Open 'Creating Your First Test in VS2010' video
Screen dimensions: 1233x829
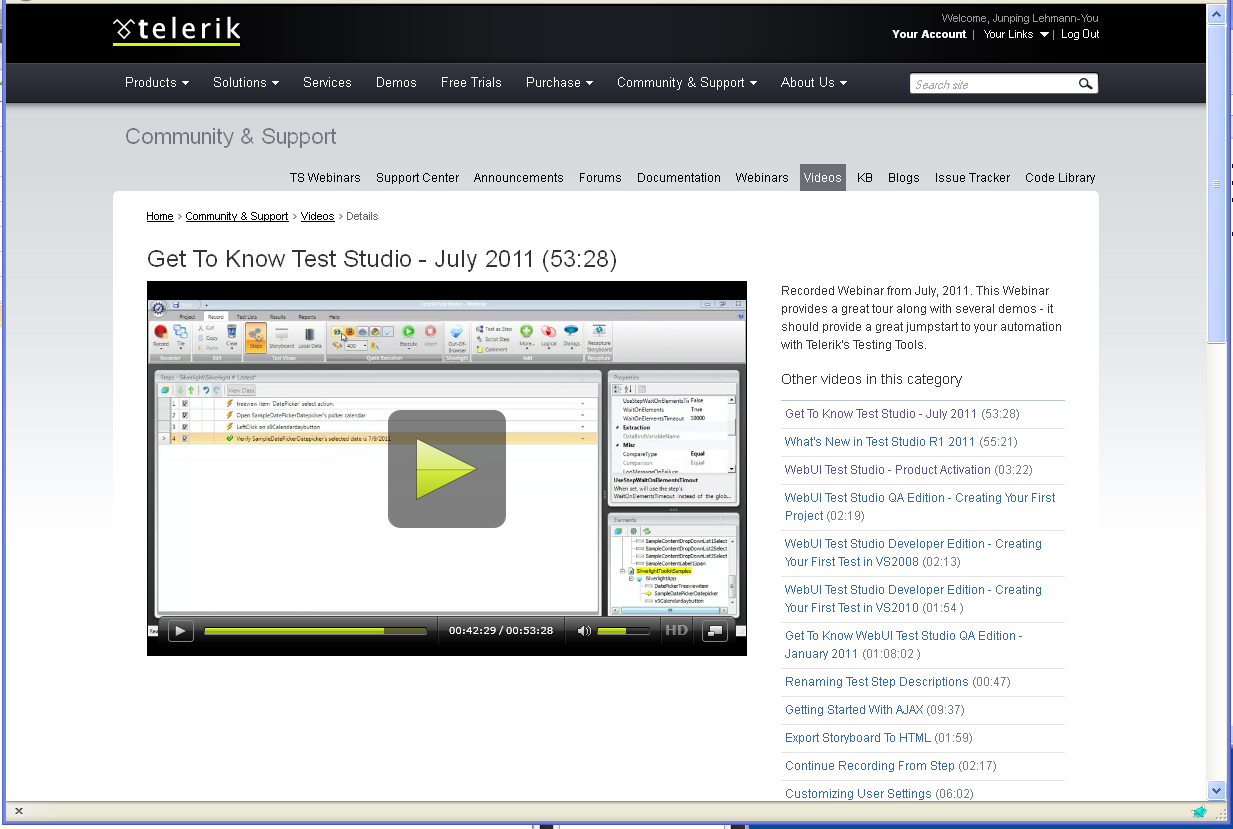click(913, 599)
